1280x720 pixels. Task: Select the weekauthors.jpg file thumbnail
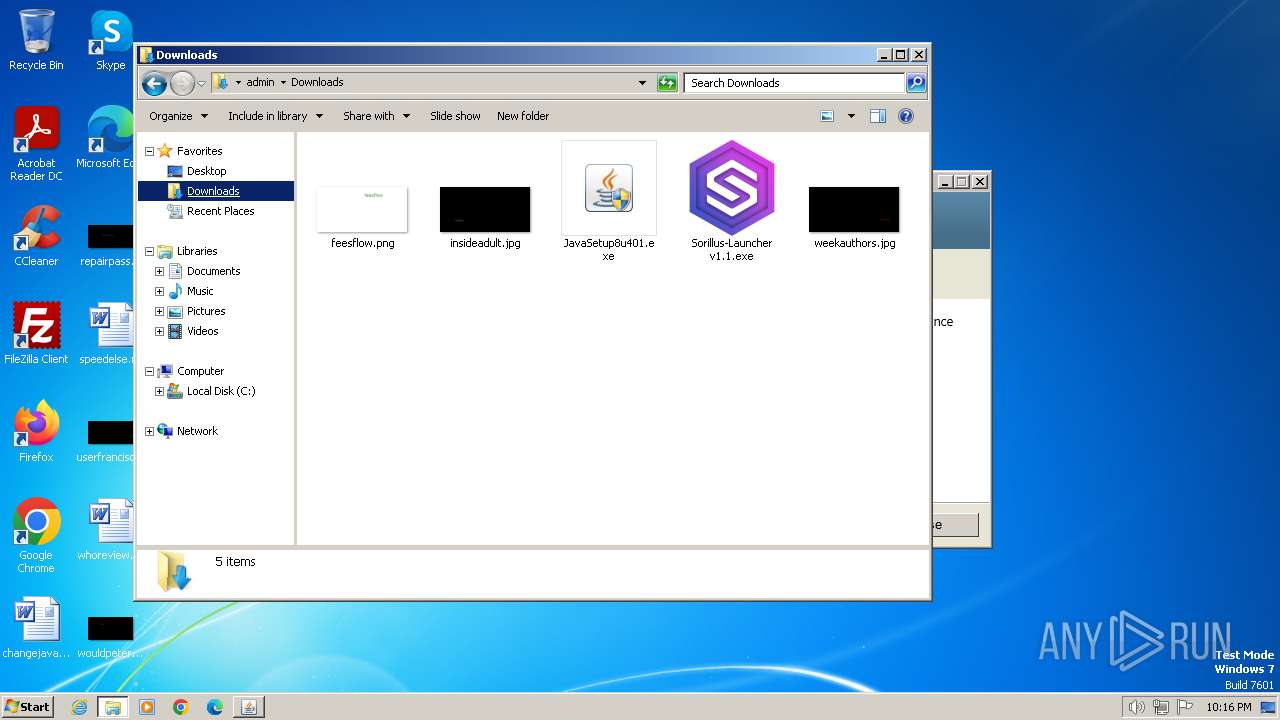tap(854, 209)
